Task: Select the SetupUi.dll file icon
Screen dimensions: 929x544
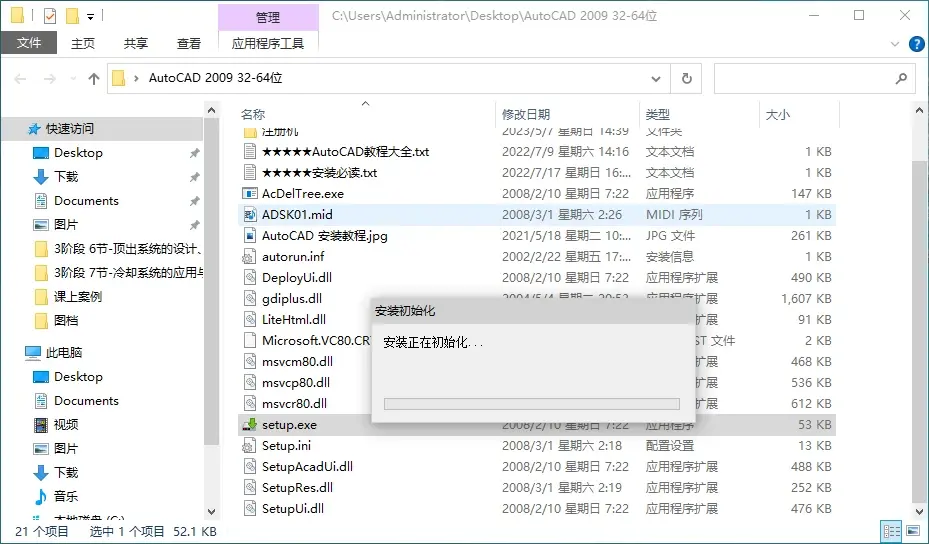Action: point(249,508)
